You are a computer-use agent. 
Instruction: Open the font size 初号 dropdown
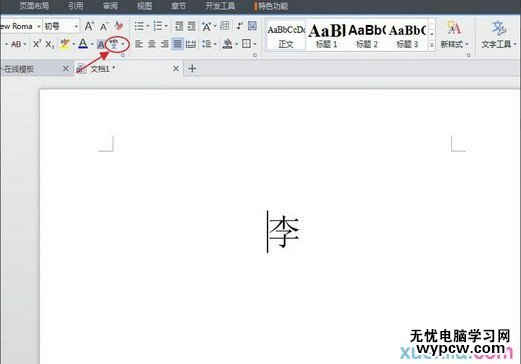click(x=76, y=26)
